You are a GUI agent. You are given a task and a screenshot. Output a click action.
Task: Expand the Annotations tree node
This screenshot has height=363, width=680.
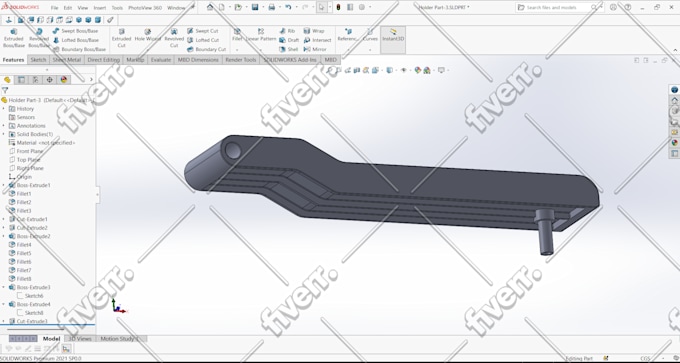pos(3,126)
